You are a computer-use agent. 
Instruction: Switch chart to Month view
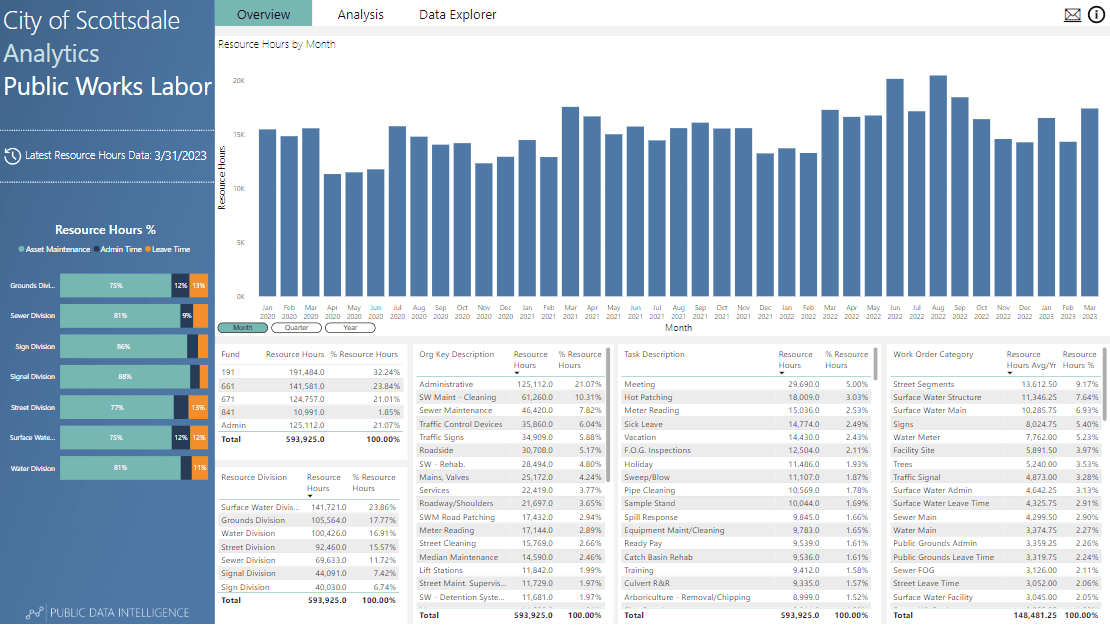[x=243, y=328]
